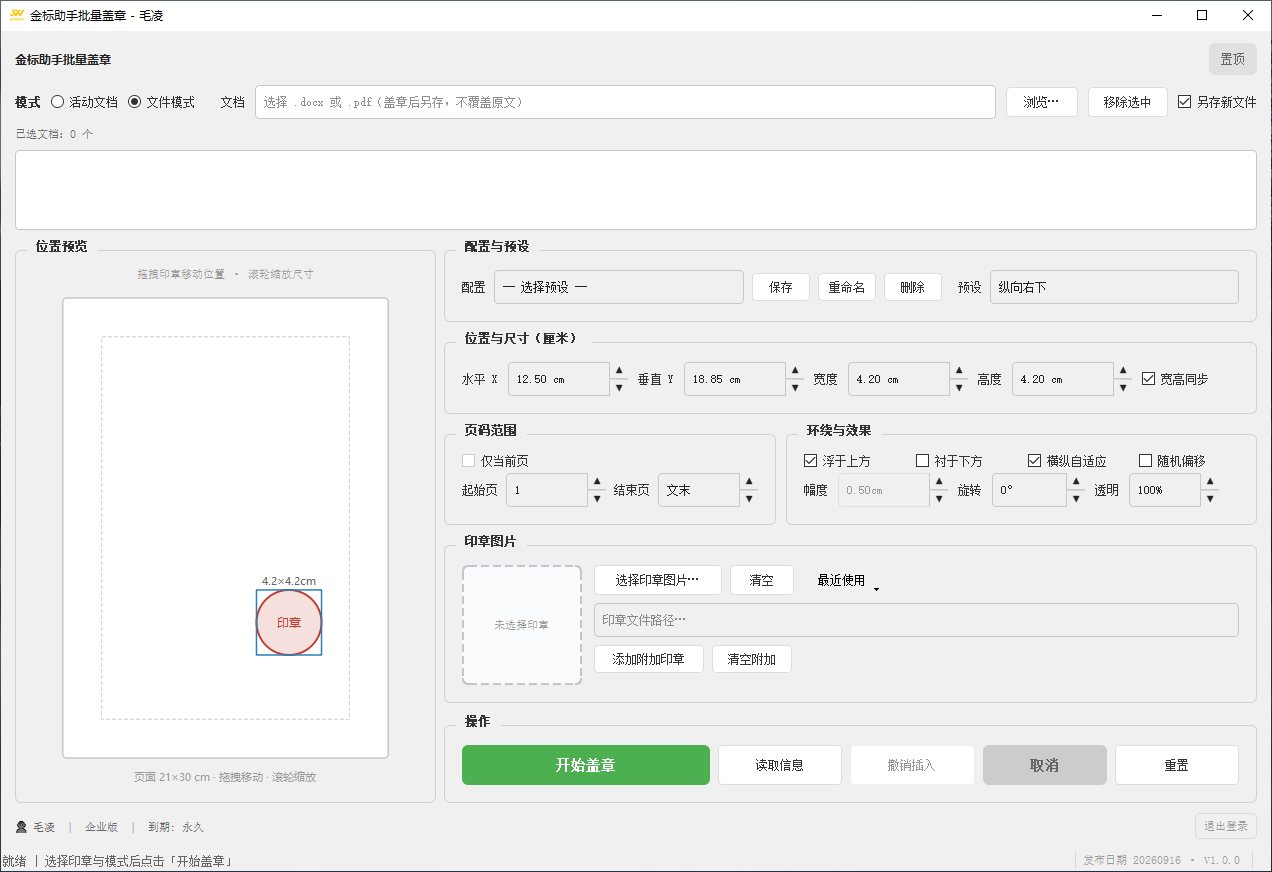Screen dimensions: 1272x872
Task: Click the 高度 value input field
Action: coord(1063,379)
